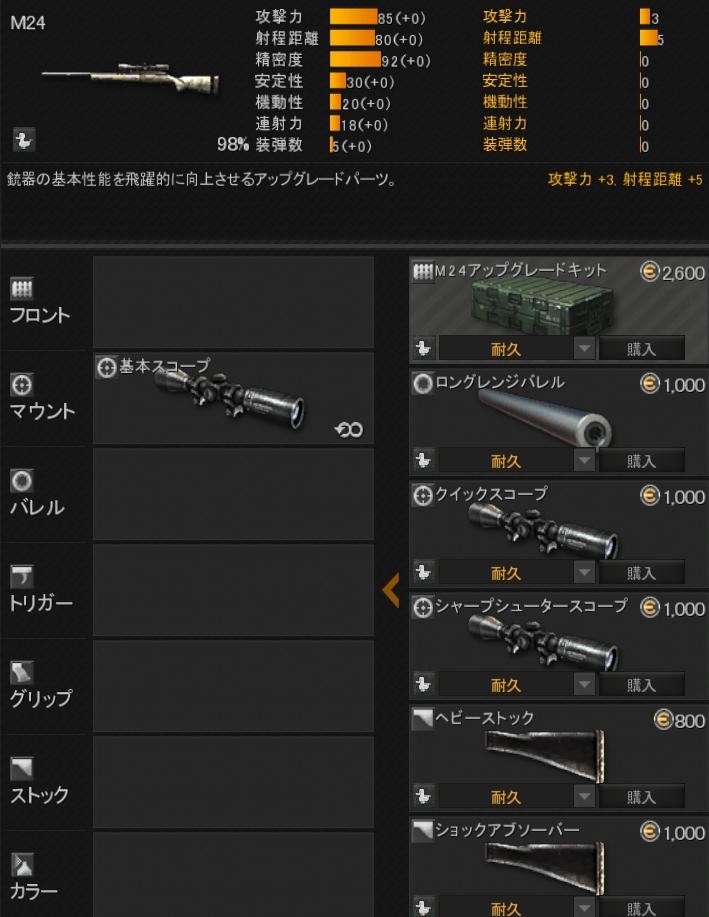The height and width of the screenshot is (917, 709).
Task: Select the バレル slot category icon
Action: [22, 481]
